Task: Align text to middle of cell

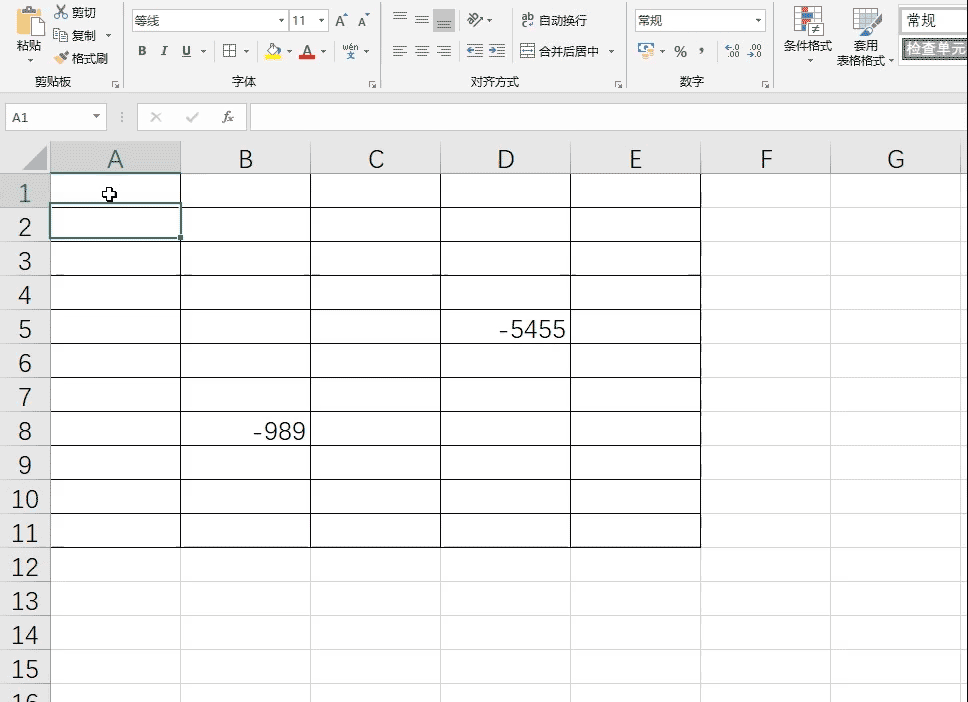Action: (422, 20)
